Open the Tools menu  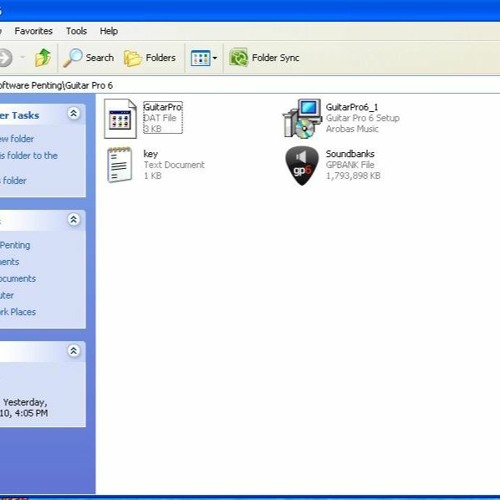[76, 31]
